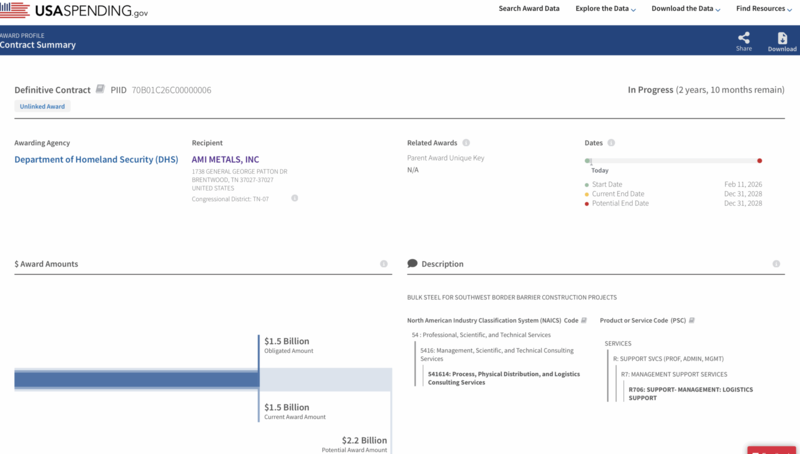The width and height of the screenshot is (800, 454).
Task: Click the red potential end date marker
Action: (x=760, y=161)
